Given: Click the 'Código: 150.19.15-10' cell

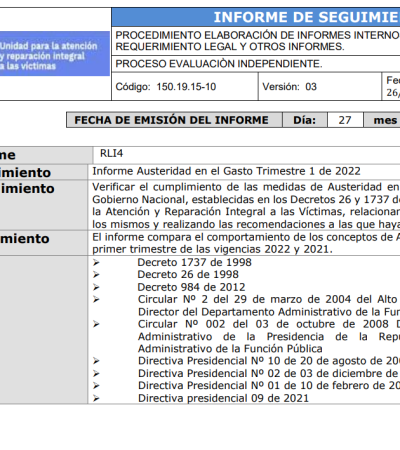Looking at the screenshot, I should pos(185,86).
